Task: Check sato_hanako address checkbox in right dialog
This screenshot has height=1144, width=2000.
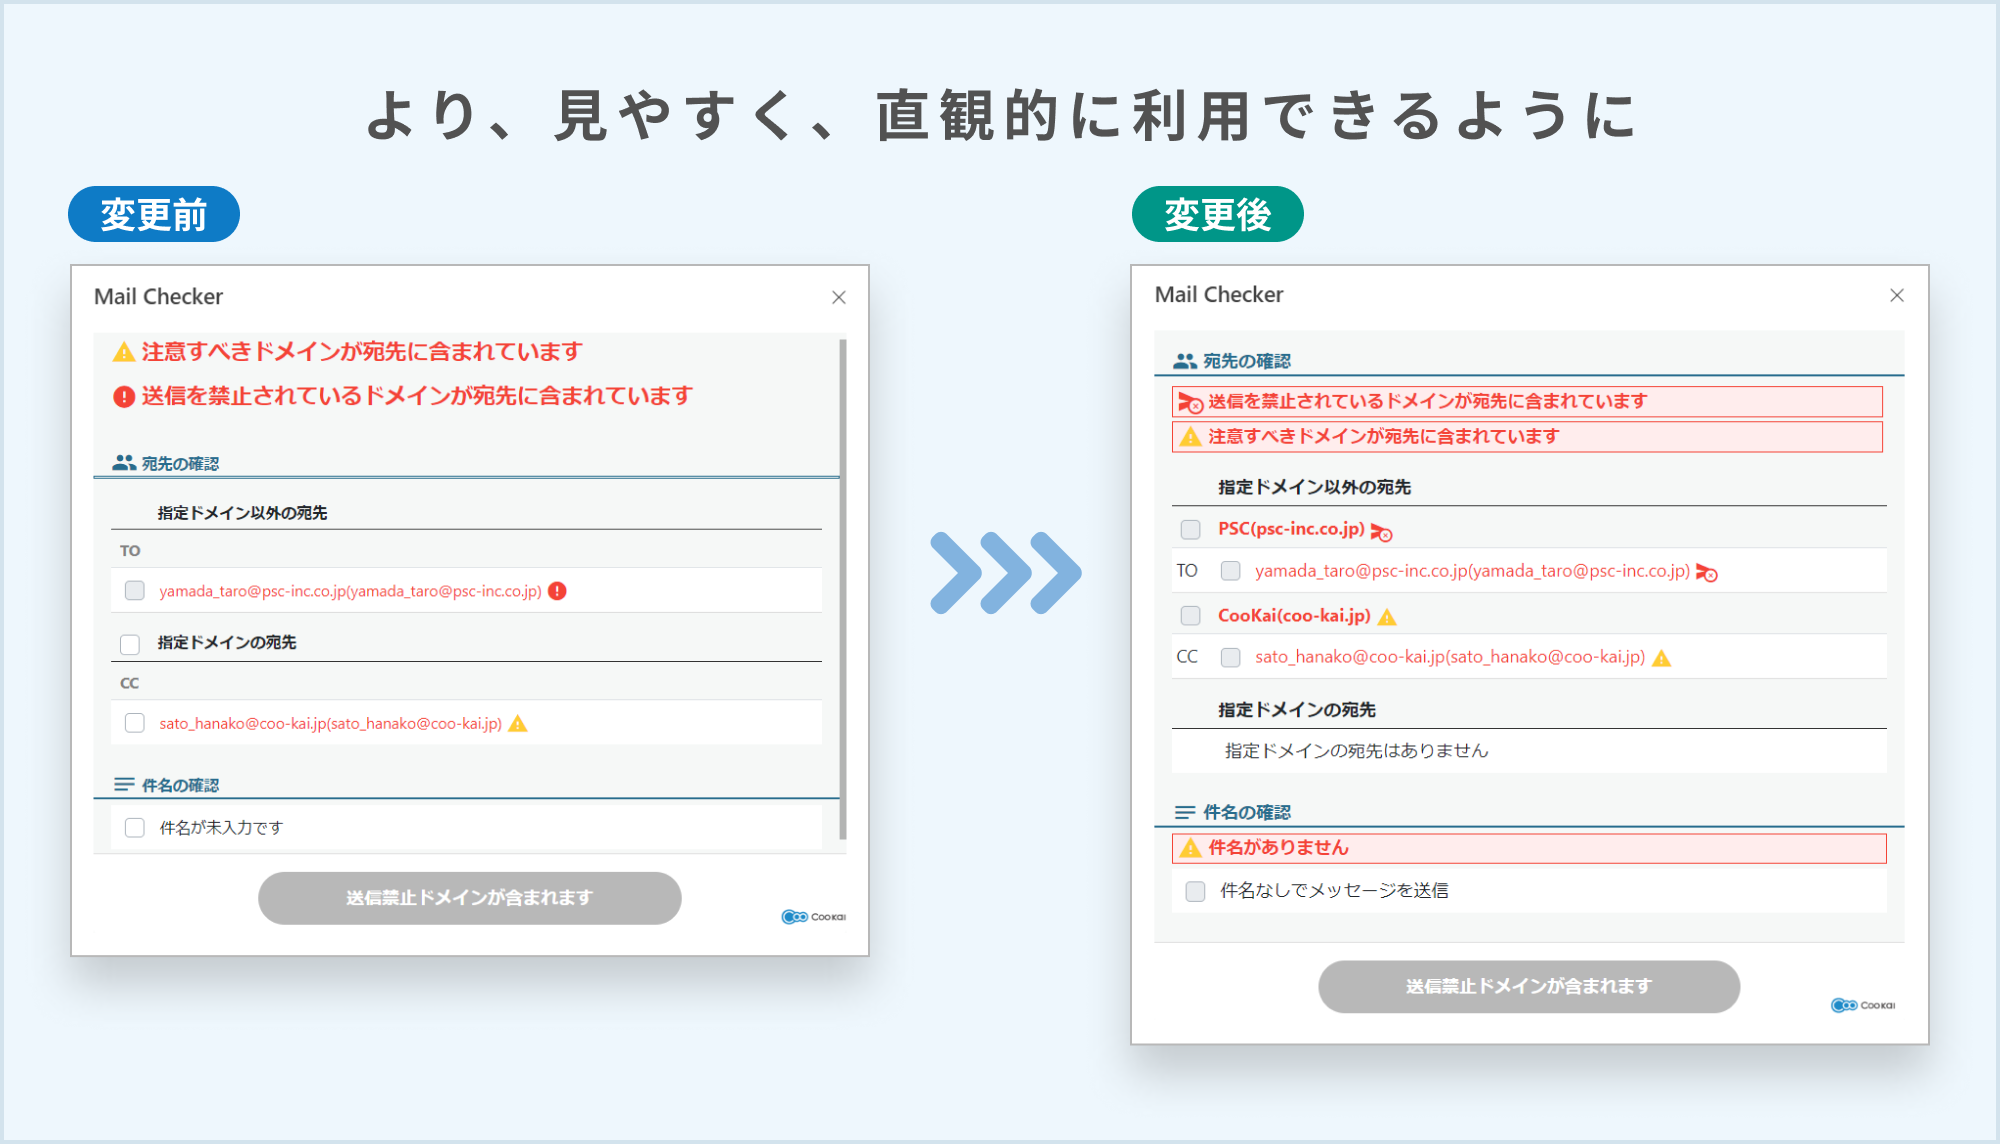Action: pyautogui.click(x=1231, y=657)
